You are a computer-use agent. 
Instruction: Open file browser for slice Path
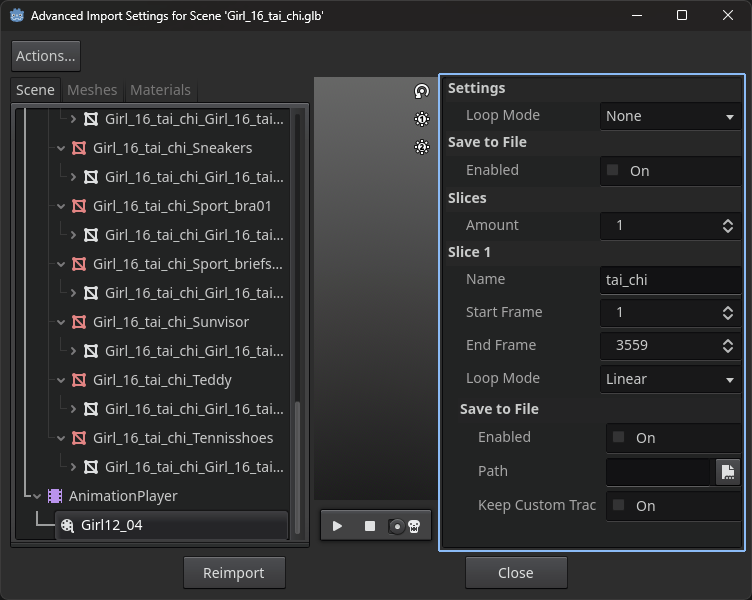click(x=727, y=472)
